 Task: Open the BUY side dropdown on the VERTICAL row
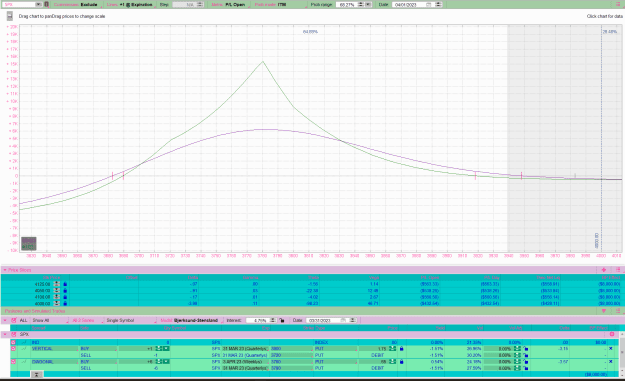[98, 349]
